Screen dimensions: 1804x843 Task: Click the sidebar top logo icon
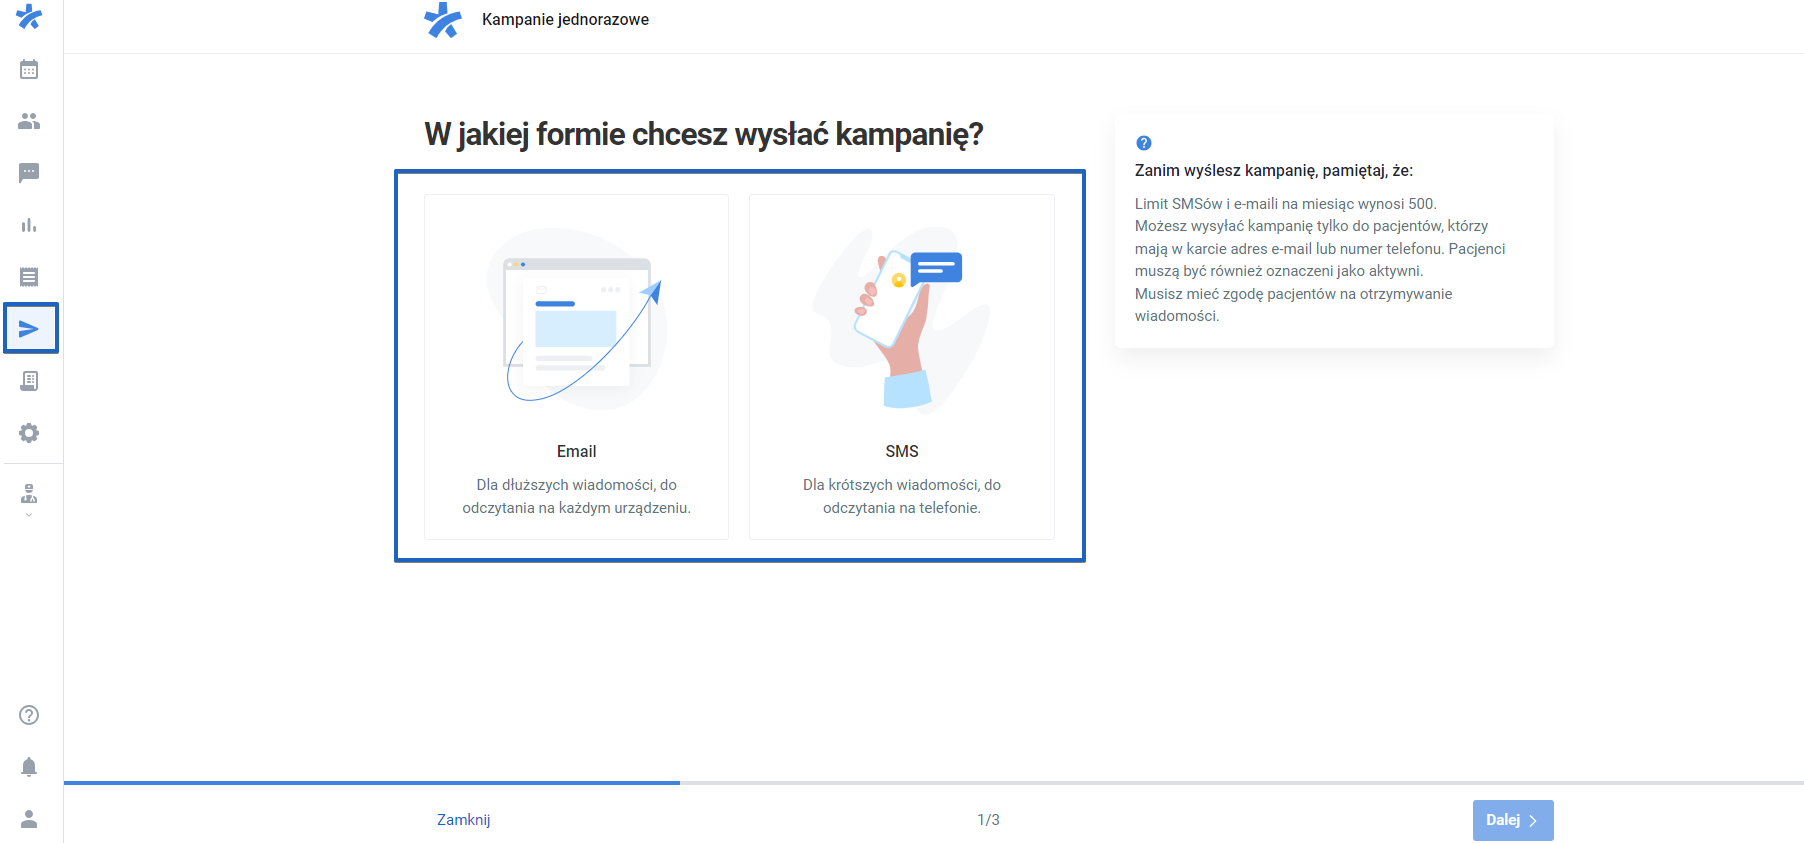point(29,16)
